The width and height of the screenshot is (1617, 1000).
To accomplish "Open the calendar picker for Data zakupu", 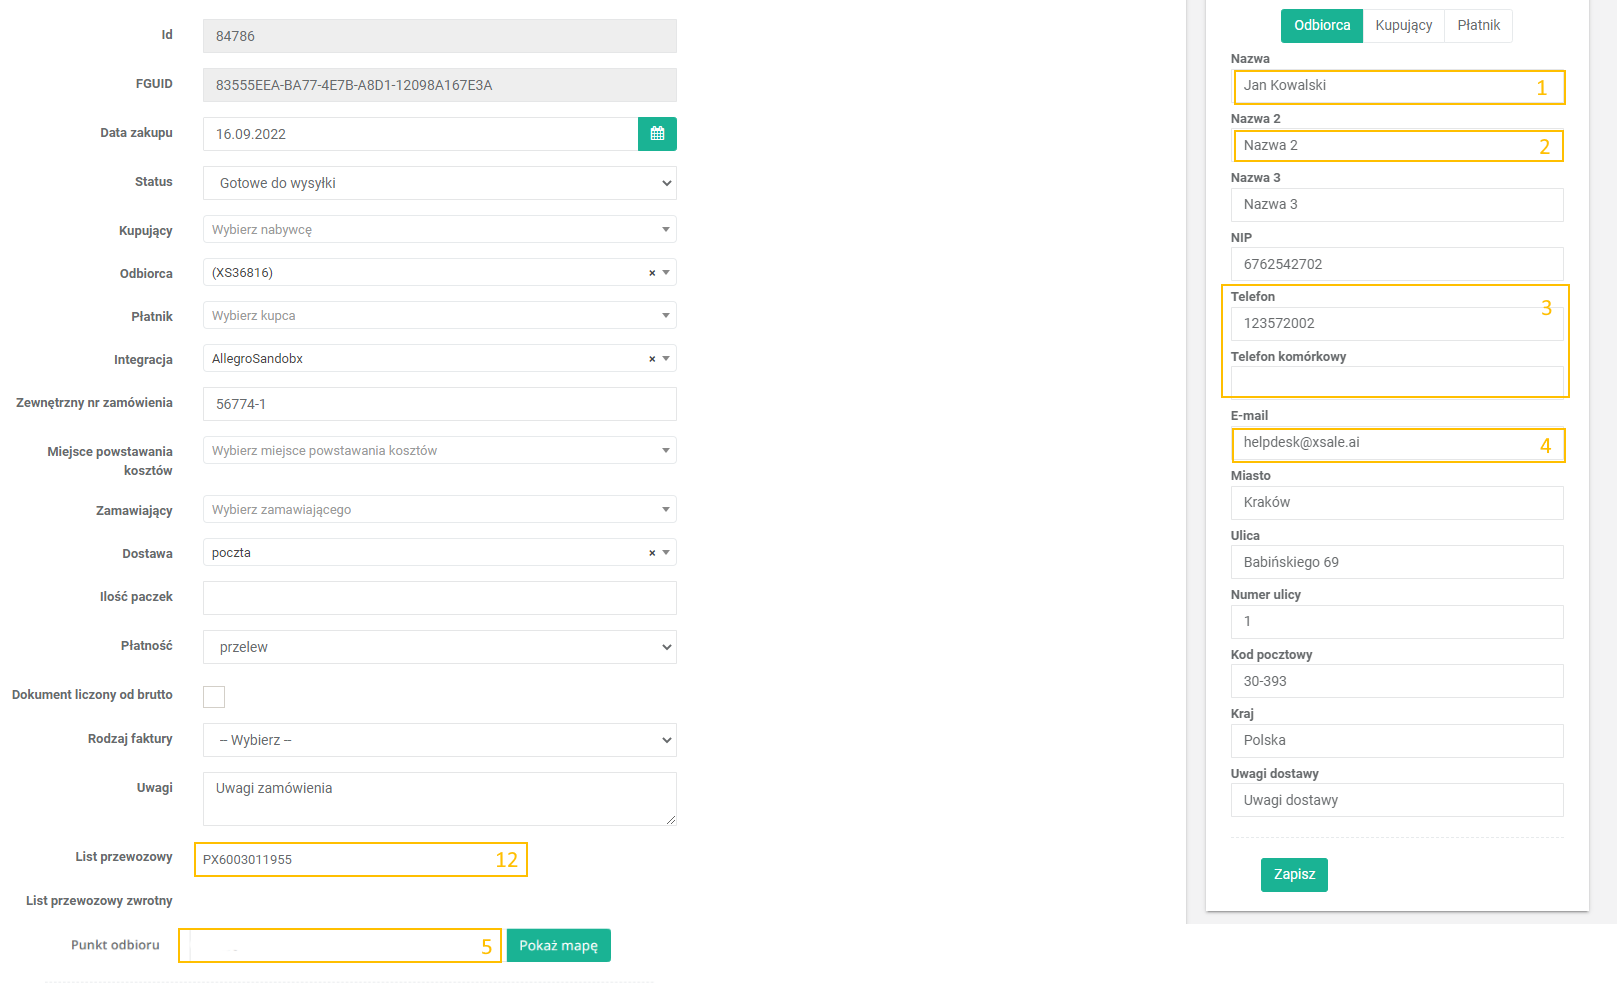I will click(x=657, y=134).
